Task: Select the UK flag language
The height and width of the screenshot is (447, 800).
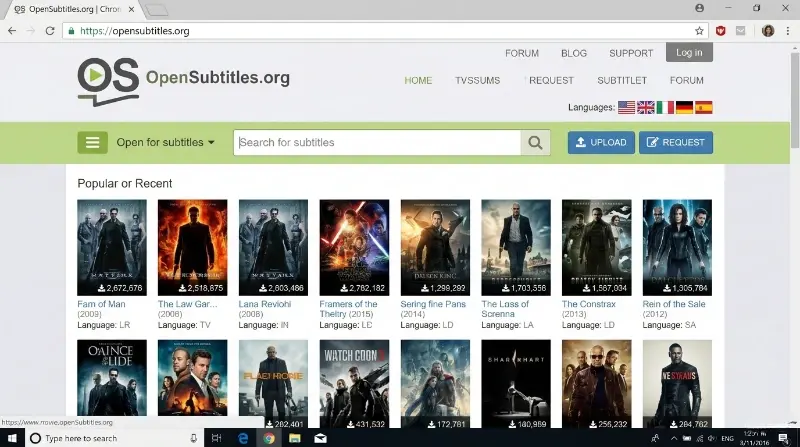Action: click(645, 107)
